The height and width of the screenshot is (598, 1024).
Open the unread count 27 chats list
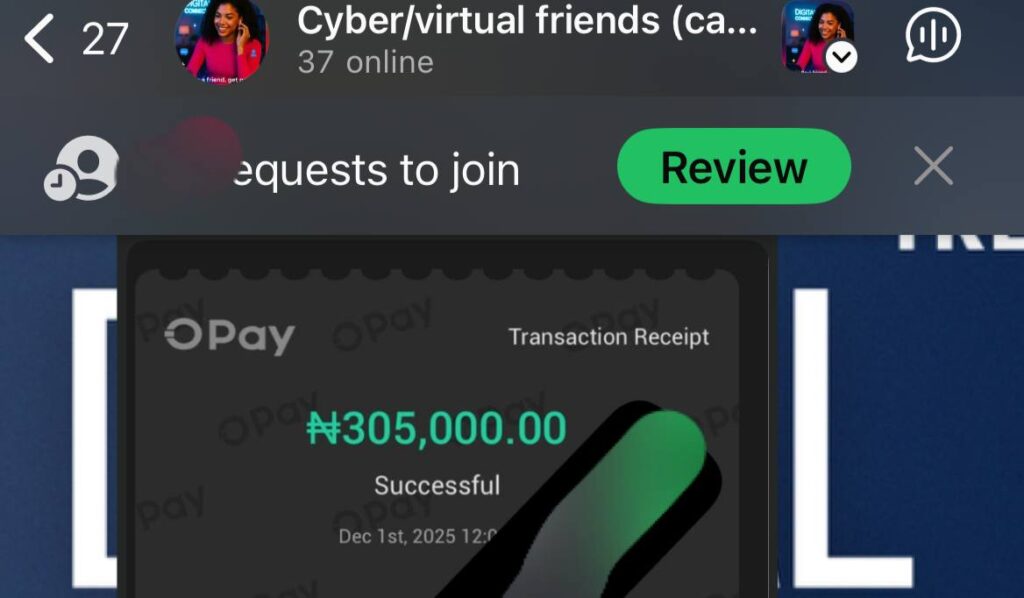[x=104, y=40]
